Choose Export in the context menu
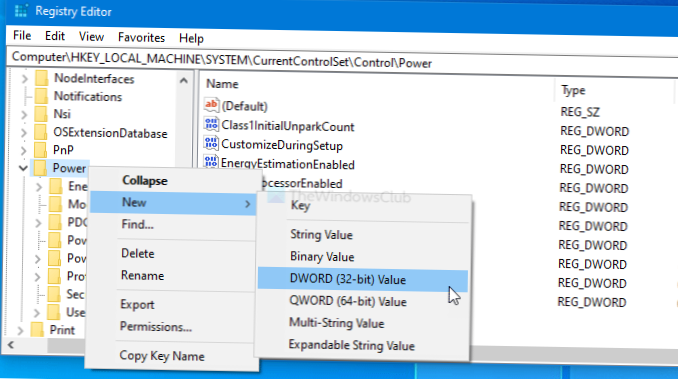 (137, 304)
